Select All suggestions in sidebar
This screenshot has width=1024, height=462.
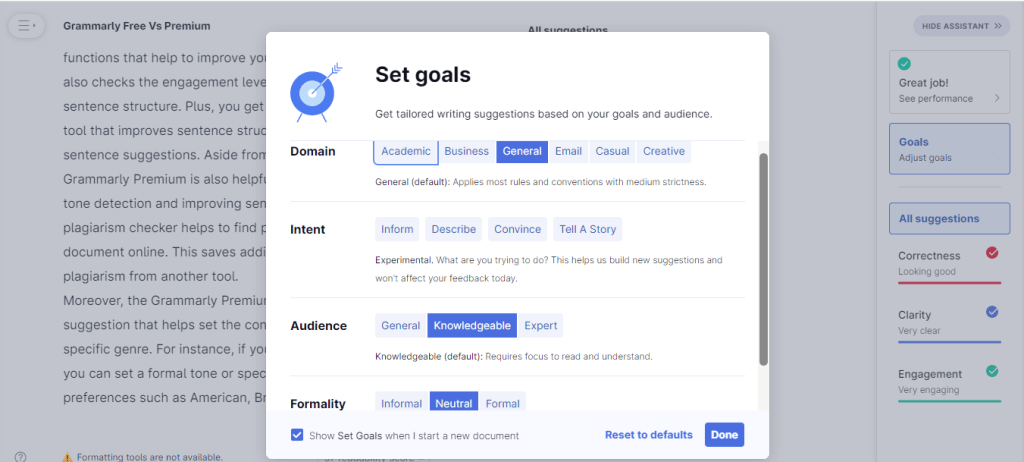pyautogui.click(x=949, y=219)
